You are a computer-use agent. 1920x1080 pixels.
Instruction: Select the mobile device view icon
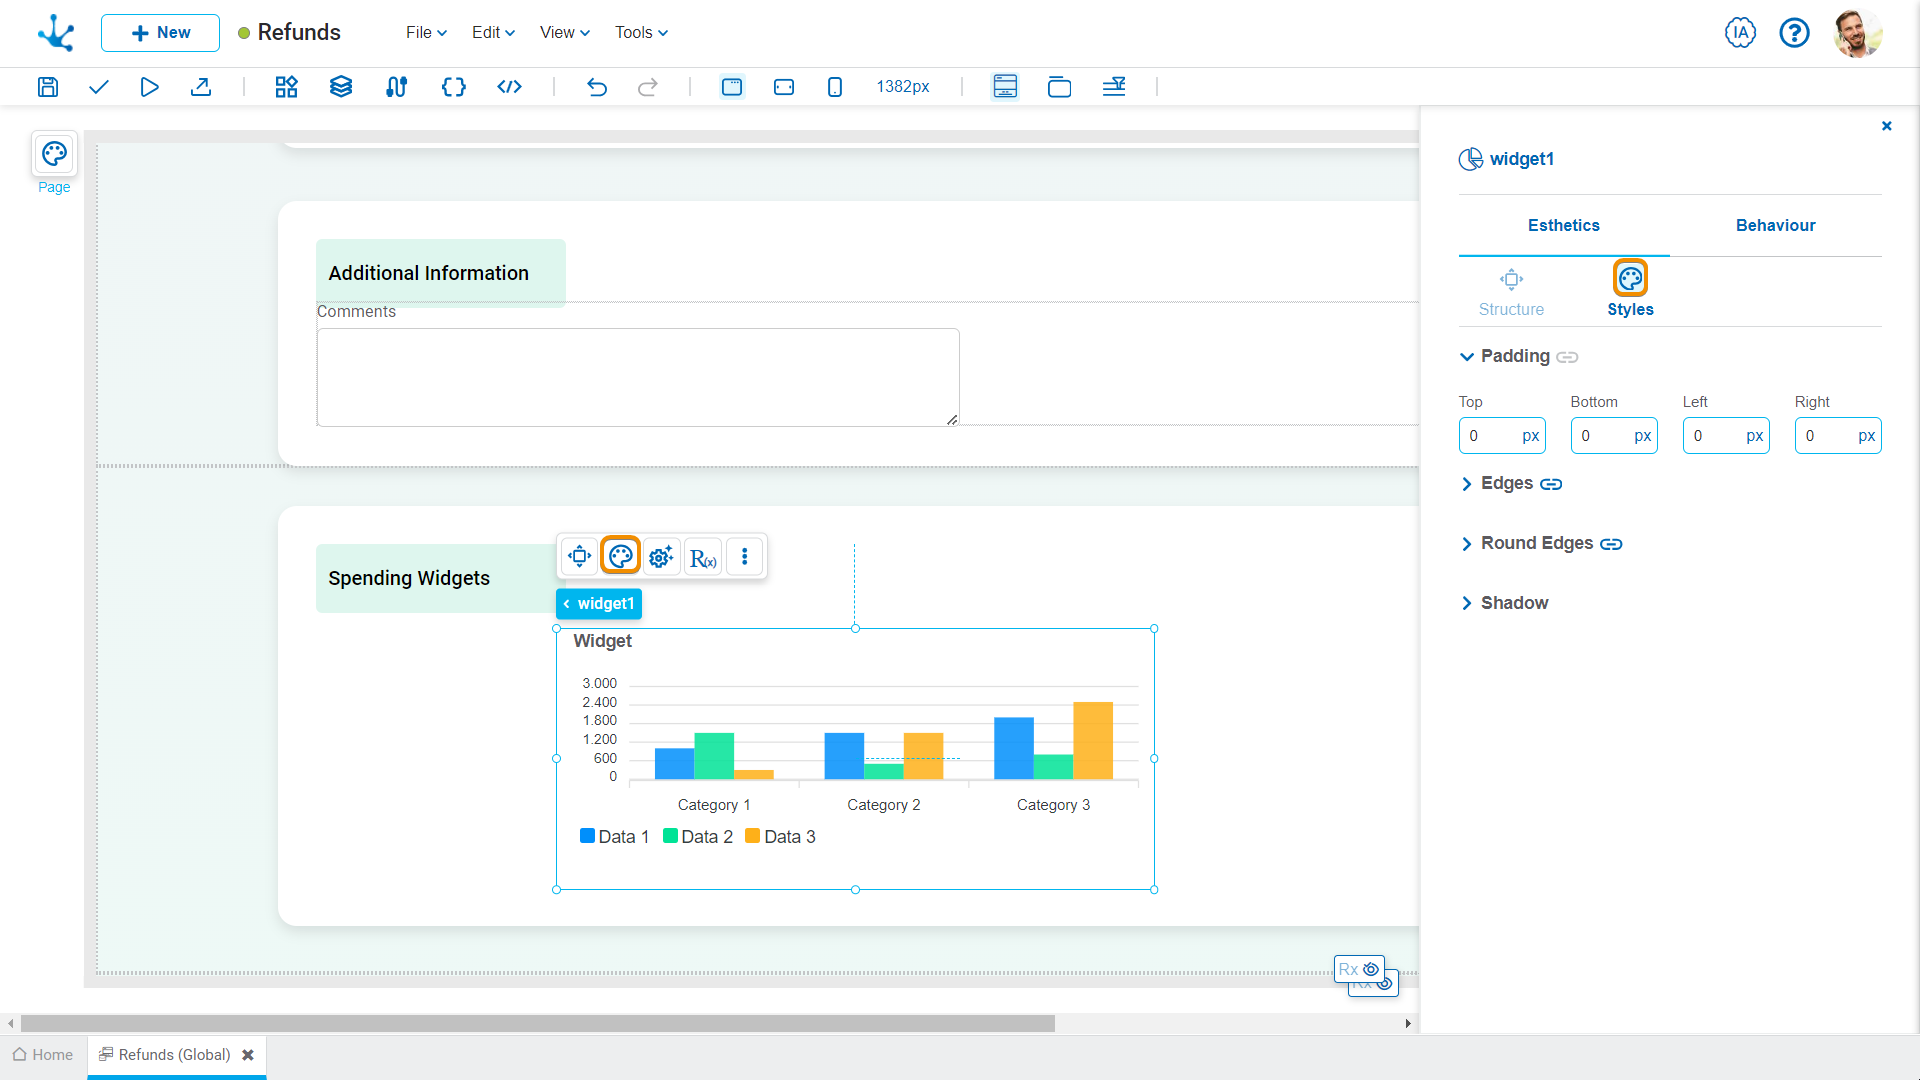835,87
